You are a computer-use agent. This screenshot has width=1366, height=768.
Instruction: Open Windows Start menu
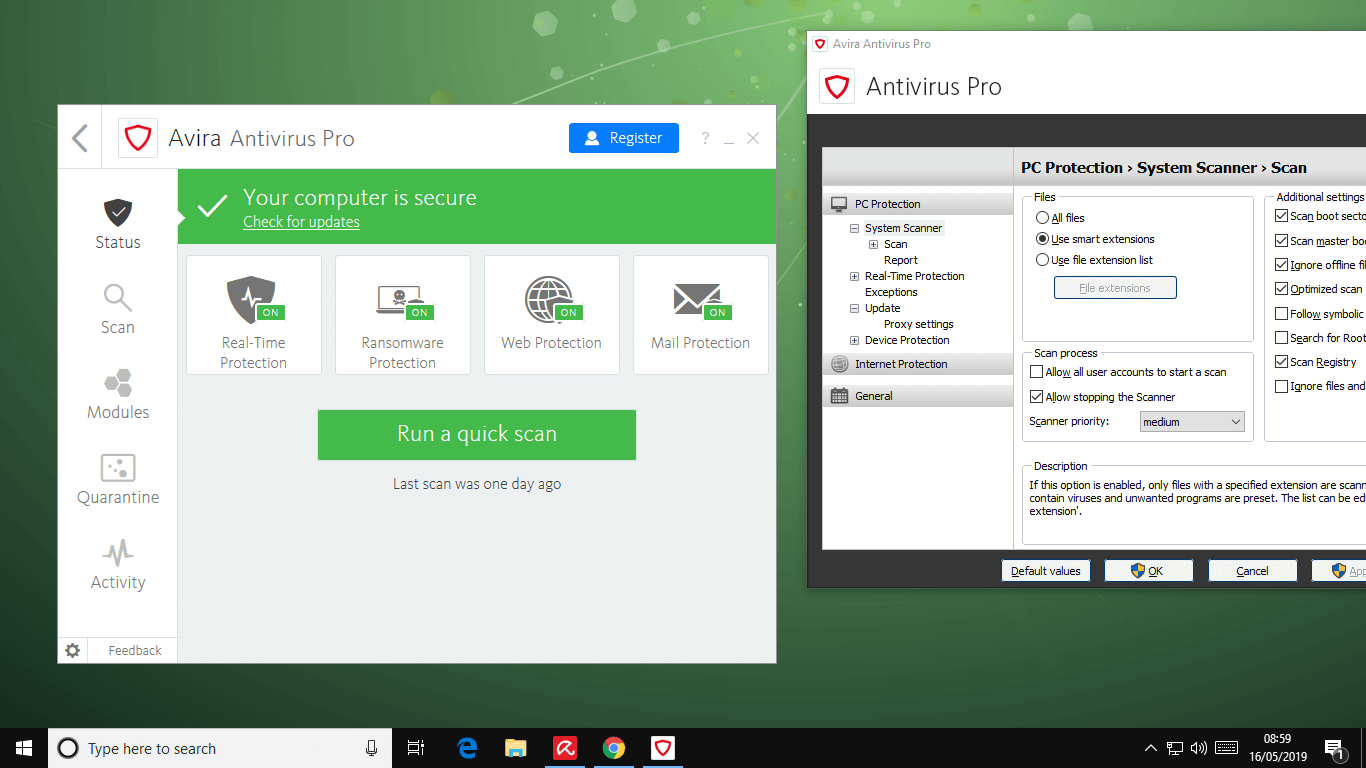click(24, 748)
